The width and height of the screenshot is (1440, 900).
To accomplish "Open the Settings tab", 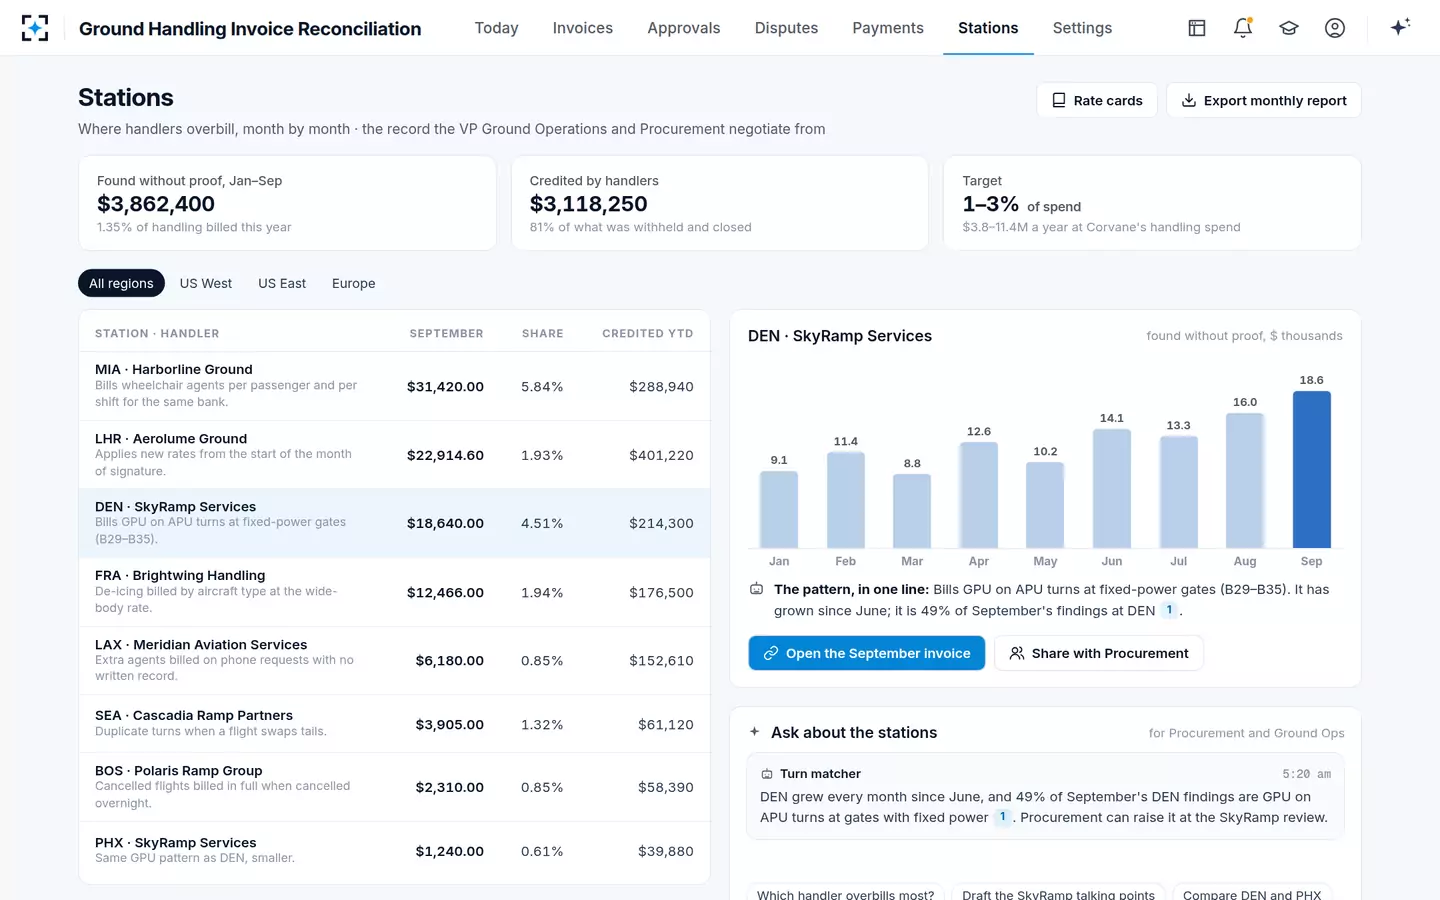I will coord(1082,28).
